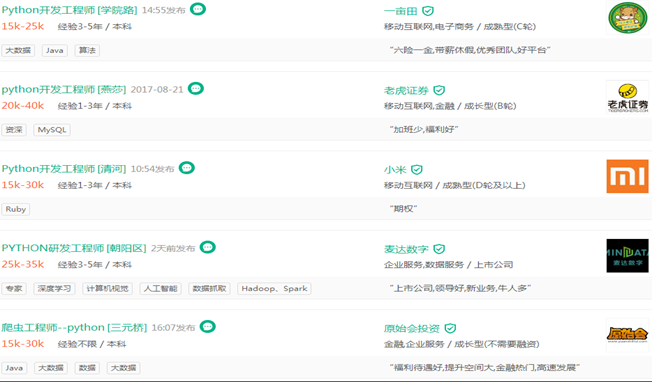Viewport: 652px width, 382px height.
Task: Click salary 20k-40k
Action: tap(23, 106)
